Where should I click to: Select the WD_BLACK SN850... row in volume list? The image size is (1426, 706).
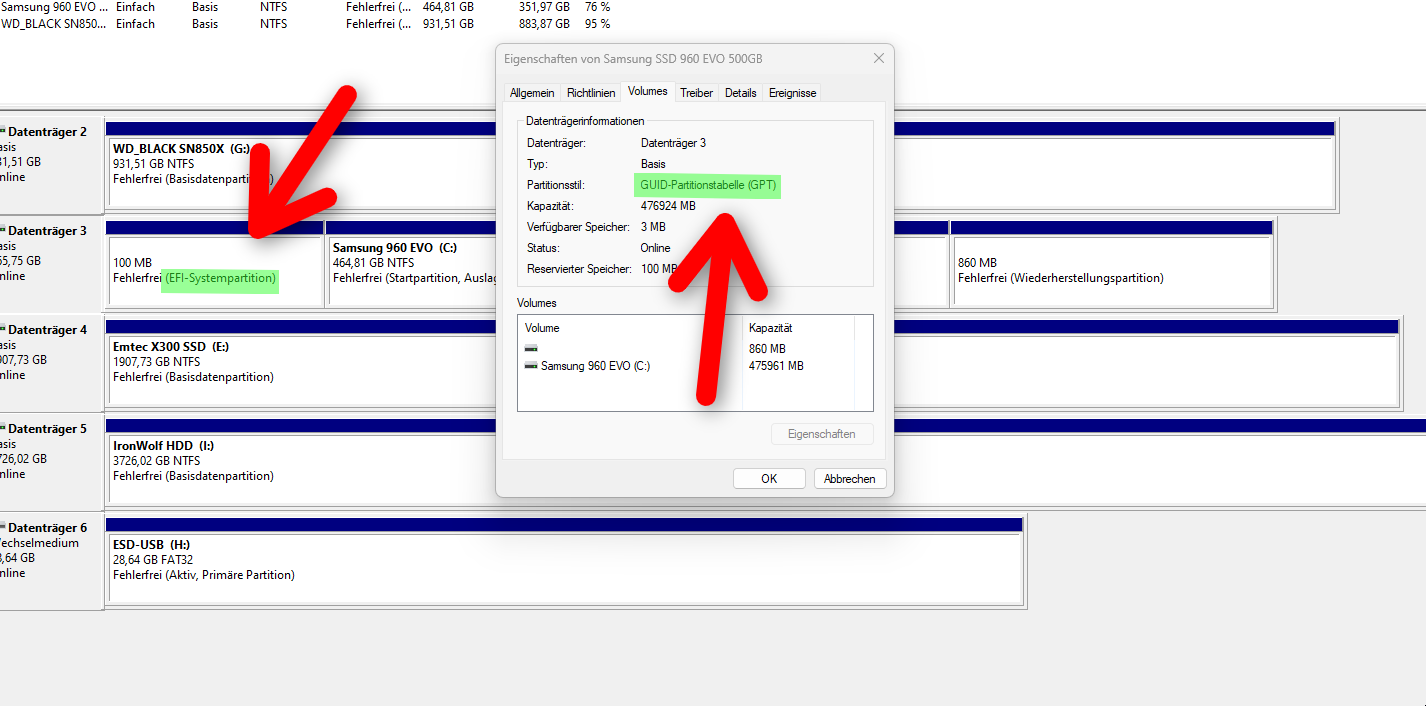click(305, 24)
